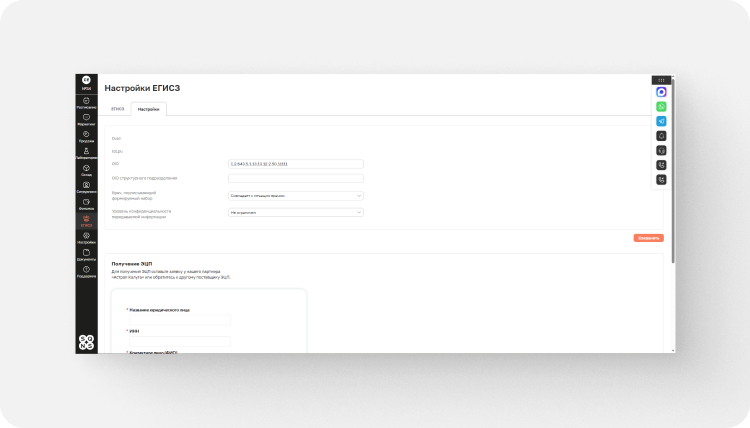Image resolution: width=750 pixels, height=428 pixels.
Task: Open Сотрудники section in sidebar
Action: click(86, 187)
